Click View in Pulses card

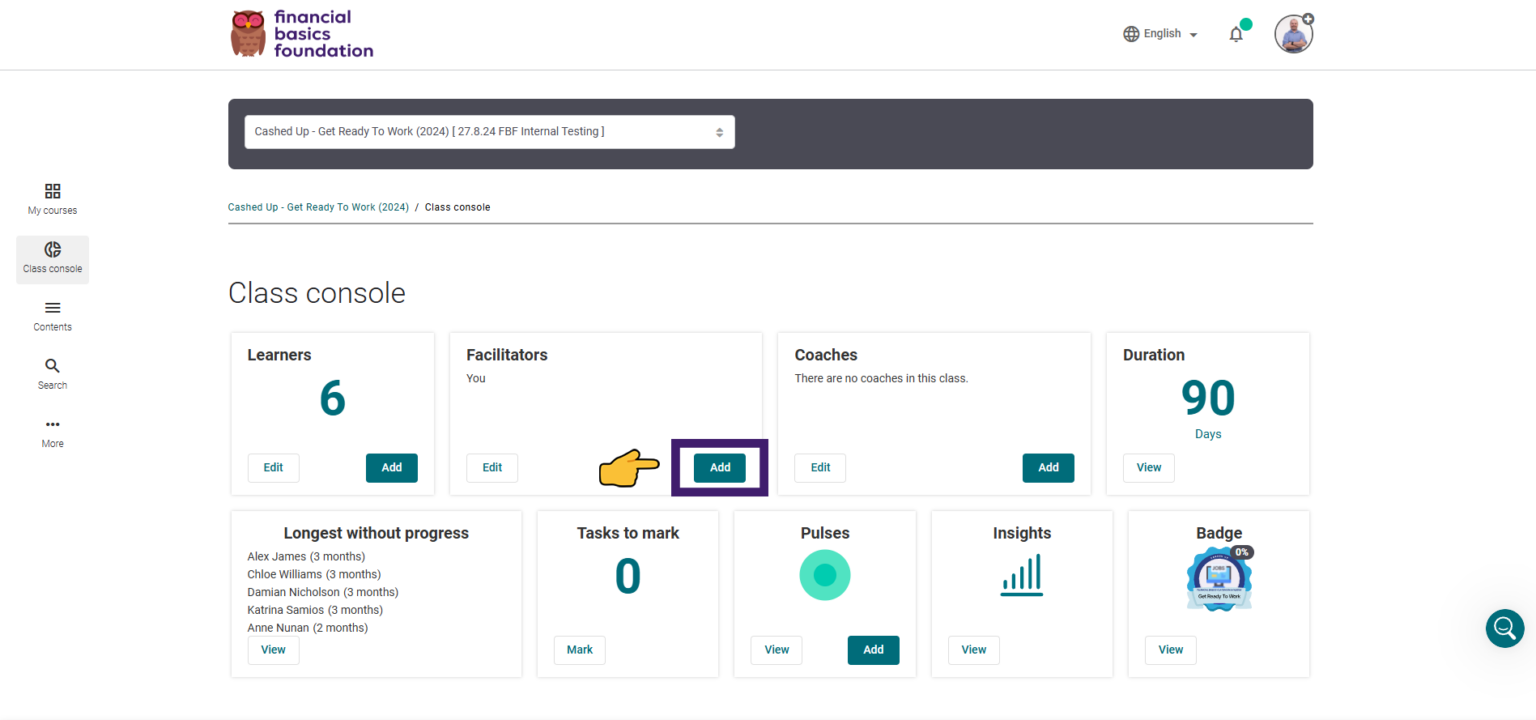(777, 650)
